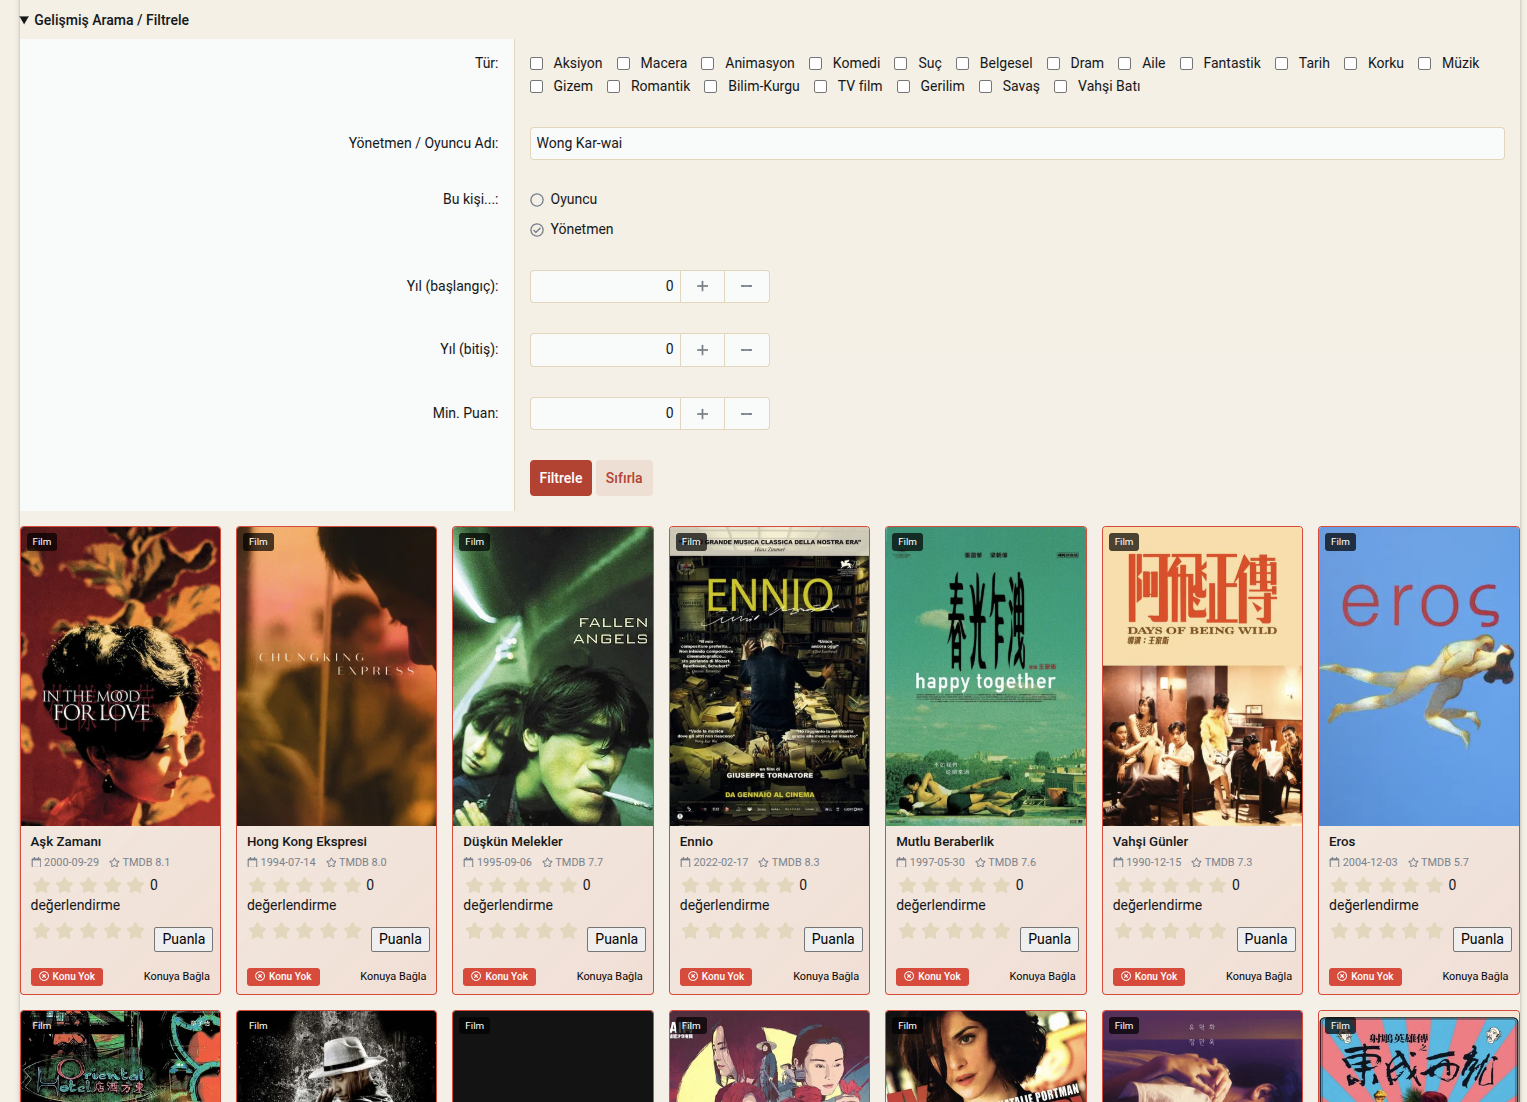This screenshot has width=1527, height=1102.
Task: Check the Romantik genre checkbox
Action: point(614,87)
